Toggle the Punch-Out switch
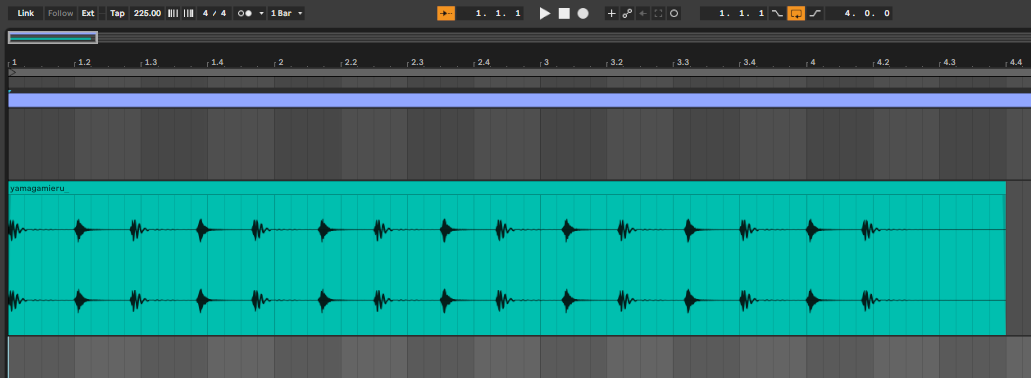Image resolution: width=1031 pixels, height=378 pixels. click(815, 13)
